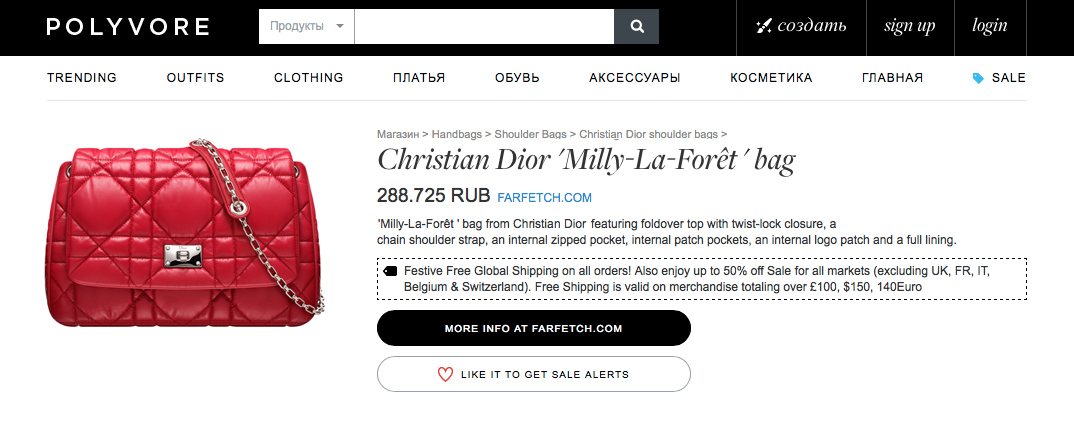The image size is (1074, 430).
Task: Click the heart icon on like button
Action: pyautogui.click(x=445, y=374)
